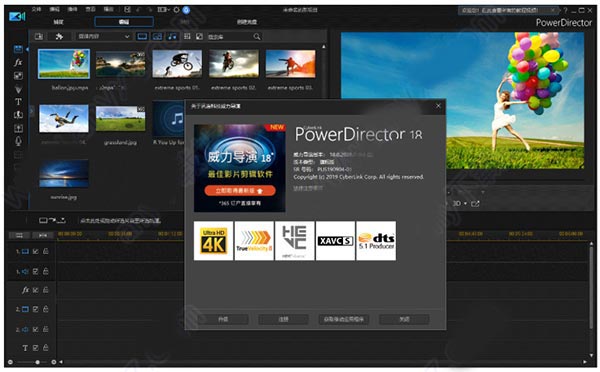Open the Particle Room in the sidebar
This screenshot has height=372, width=600.
click(18, 89)
